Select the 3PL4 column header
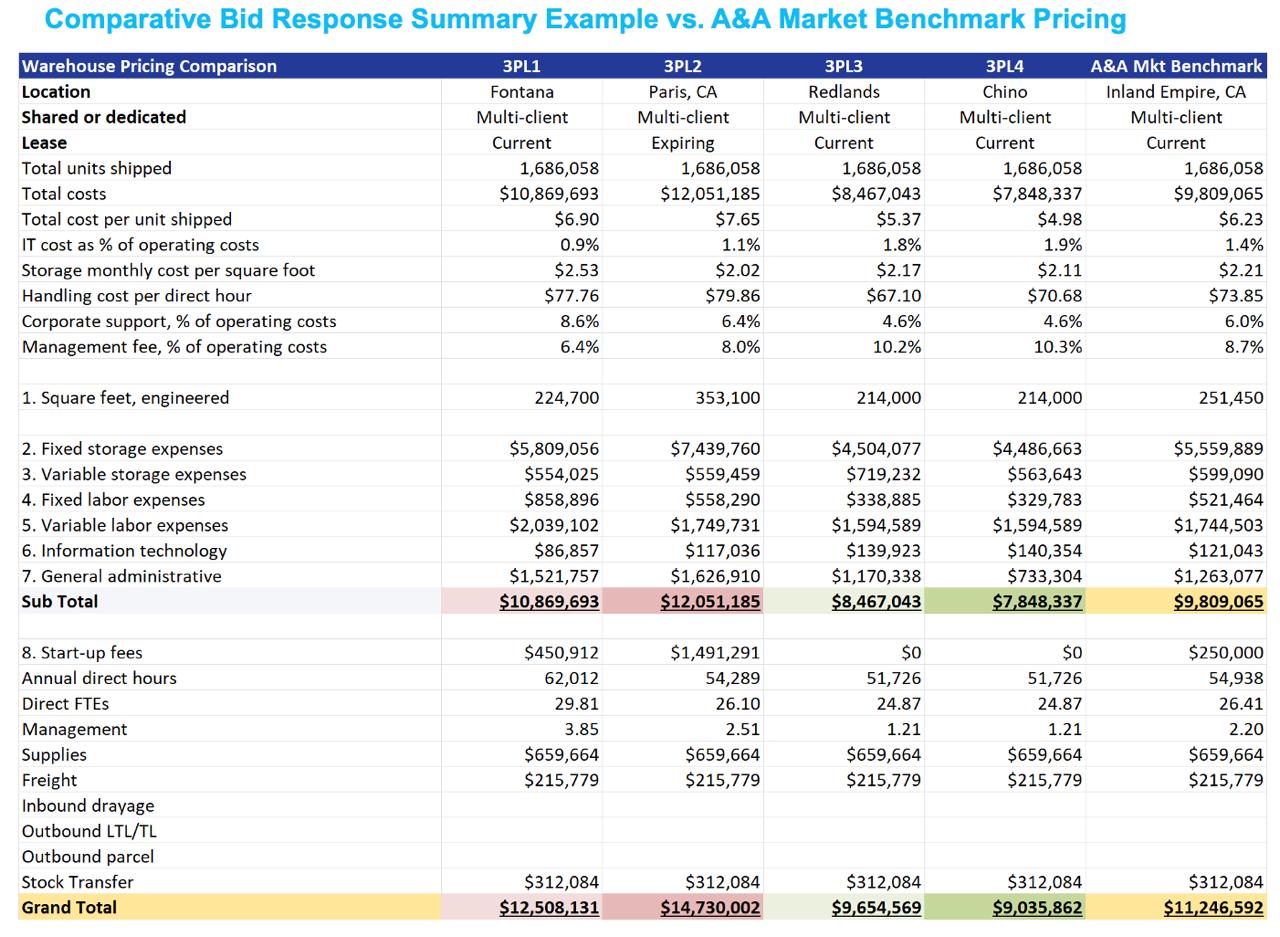The width and height of the screenshot is (1280, 937). click(x=1004, y=66)
